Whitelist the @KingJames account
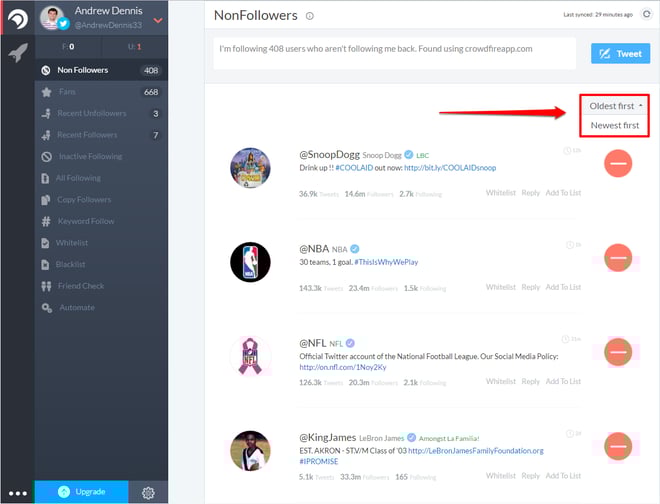 (x=500, y=476)
